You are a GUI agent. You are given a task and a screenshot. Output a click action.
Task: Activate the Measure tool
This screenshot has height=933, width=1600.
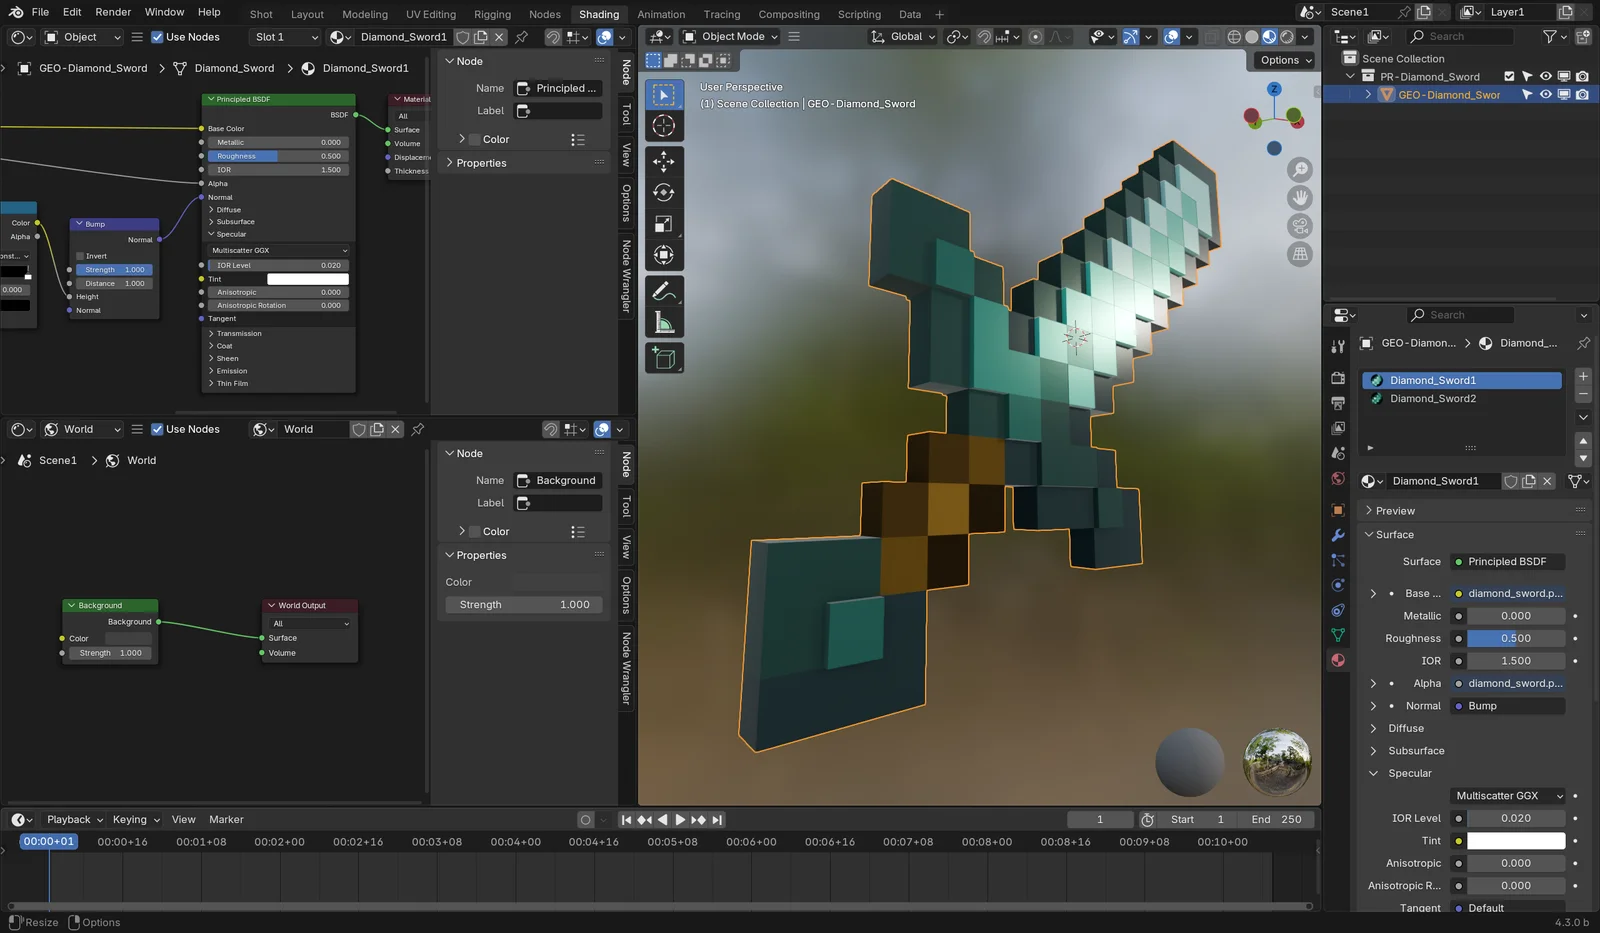point(664,321)
